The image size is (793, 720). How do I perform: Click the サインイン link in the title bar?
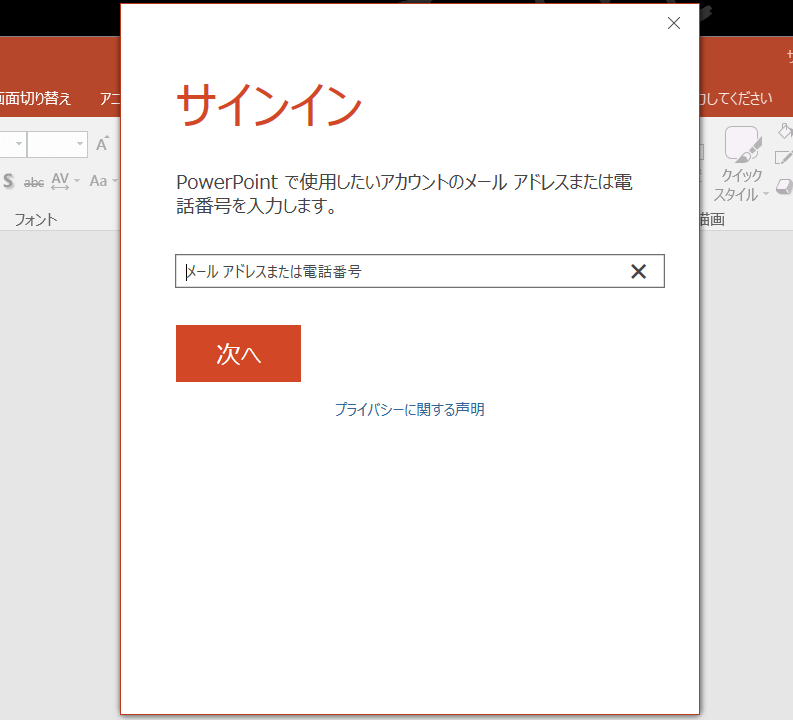click(x=789, y=58)
